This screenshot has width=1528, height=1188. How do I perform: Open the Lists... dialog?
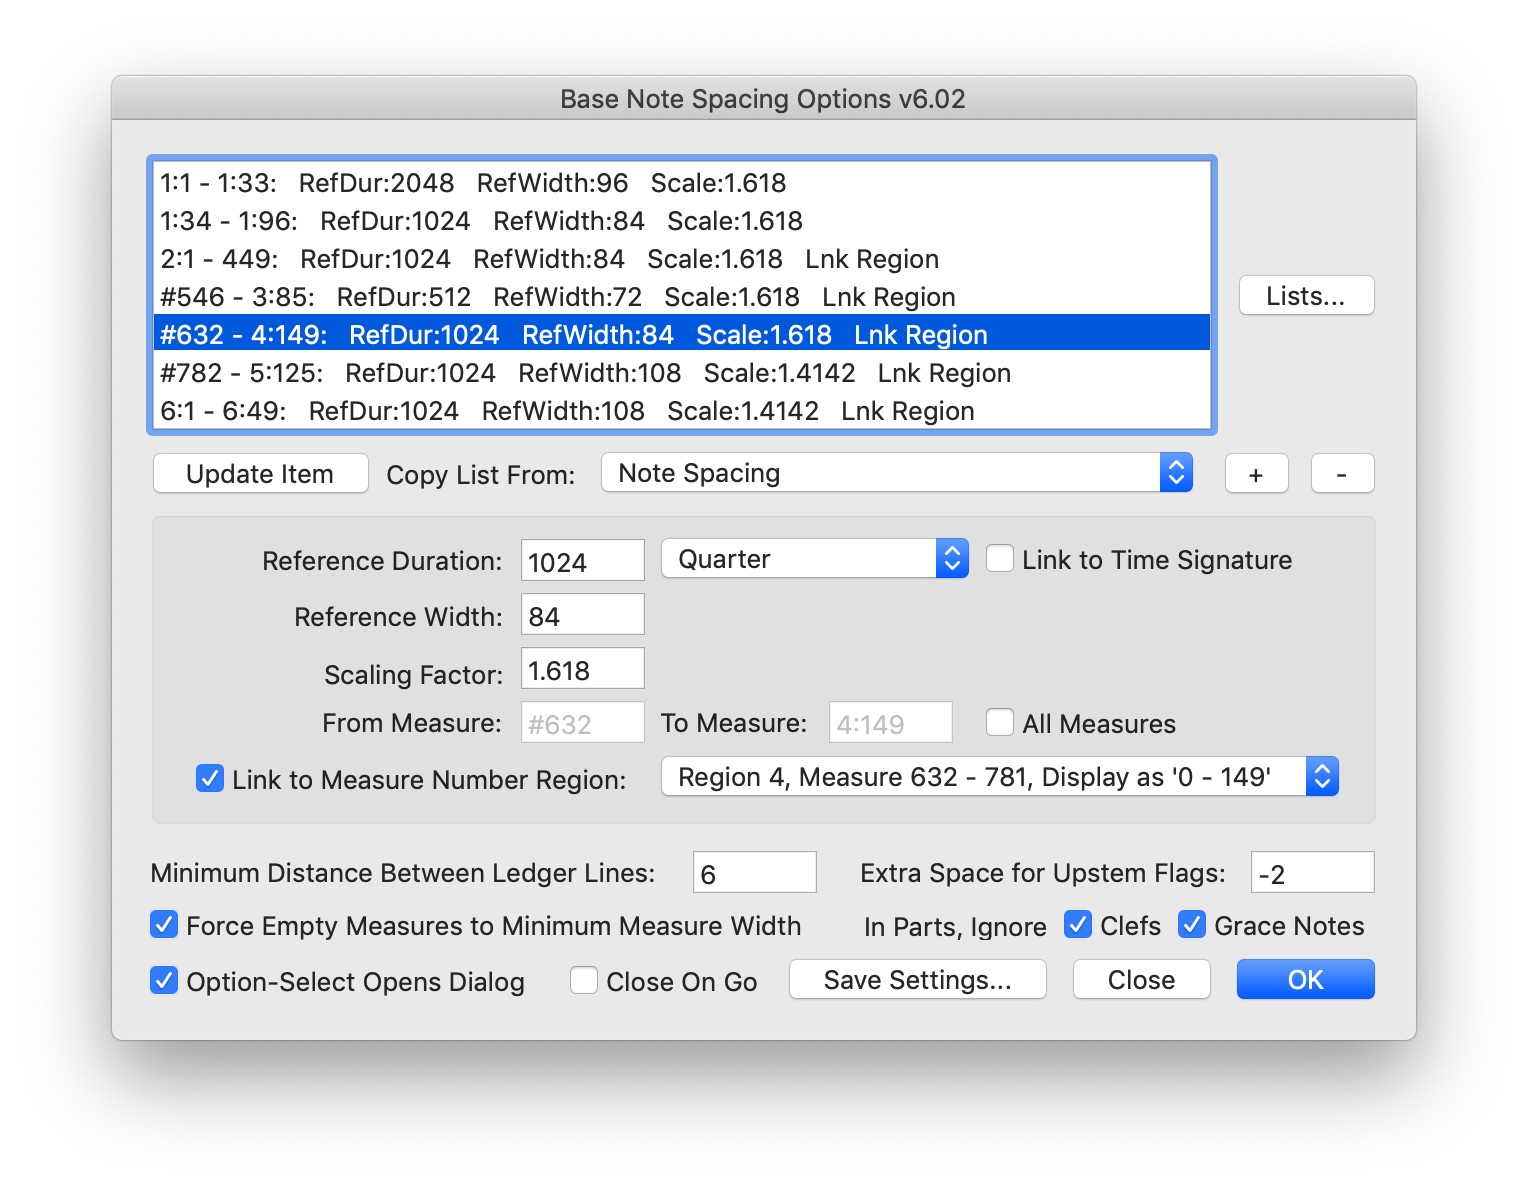(1306, 296)
